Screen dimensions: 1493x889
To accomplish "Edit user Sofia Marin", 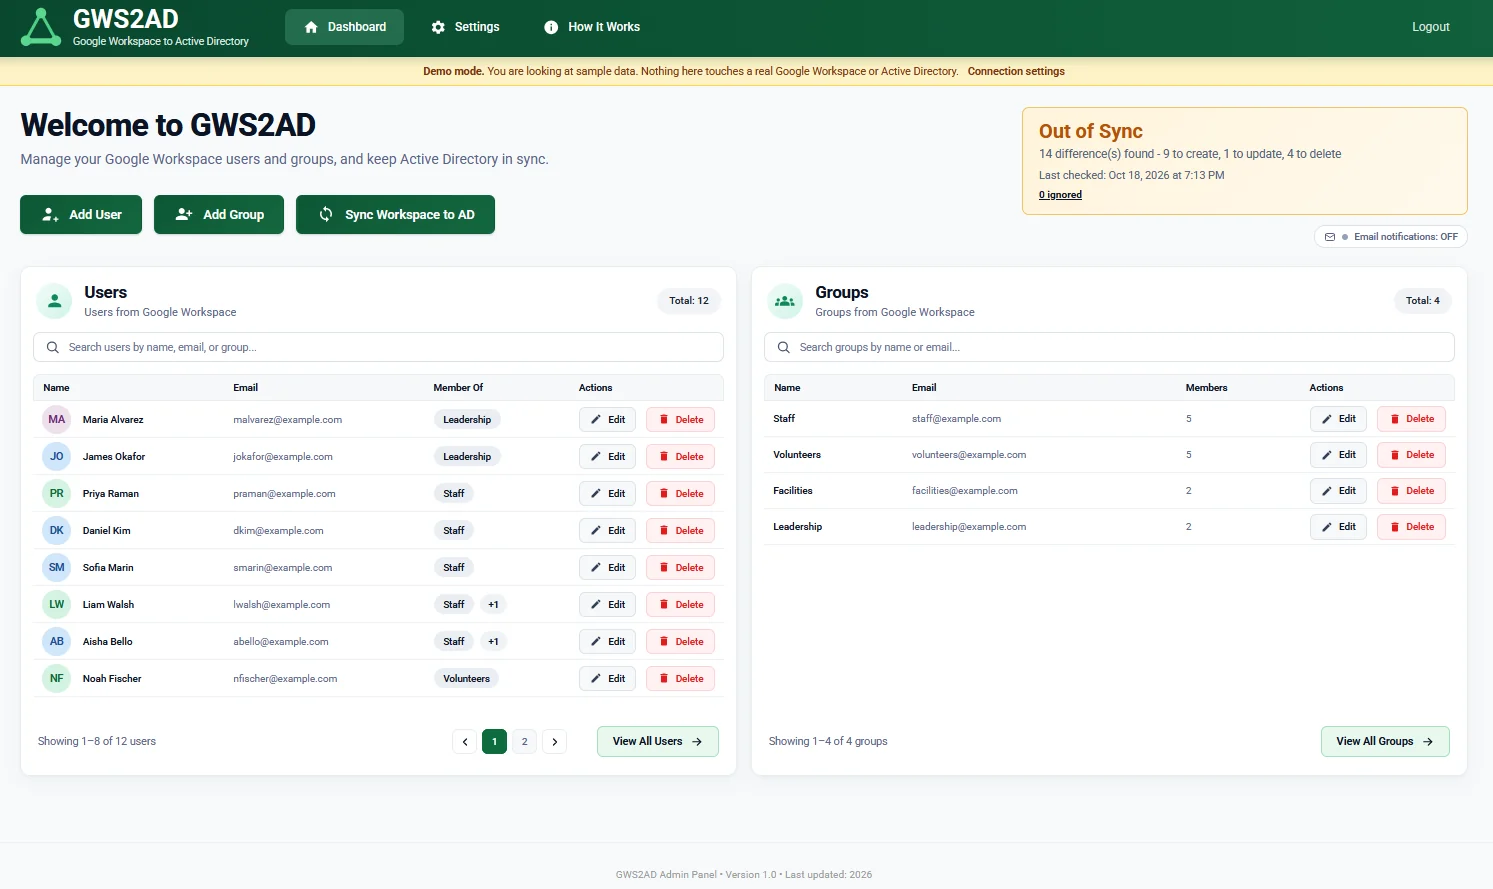I will coord(607,568).
